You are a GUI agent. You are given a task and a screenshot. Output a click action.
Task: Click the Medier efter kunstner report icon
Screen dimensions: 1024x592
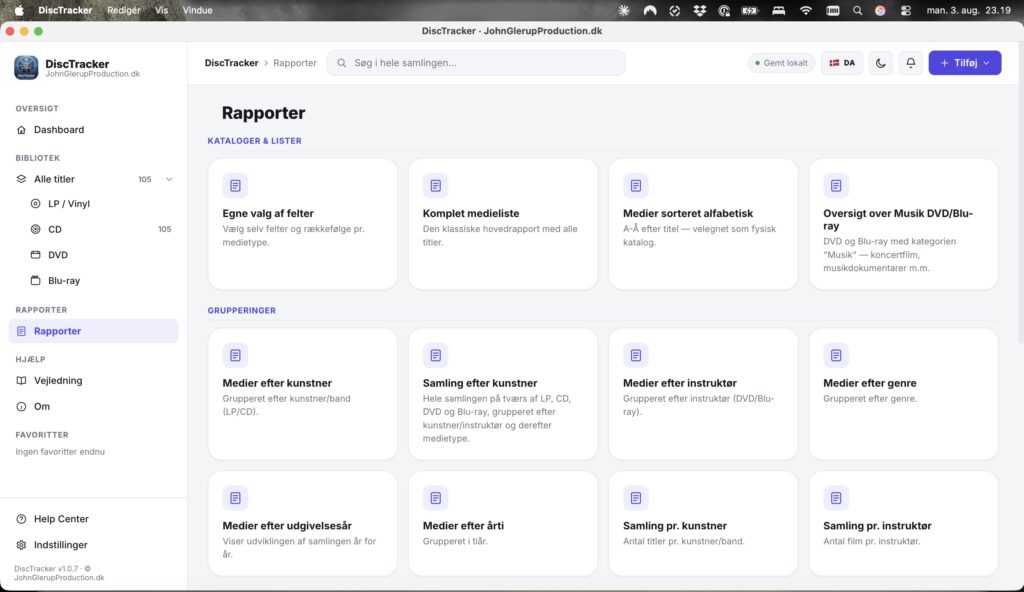(235, 355)
